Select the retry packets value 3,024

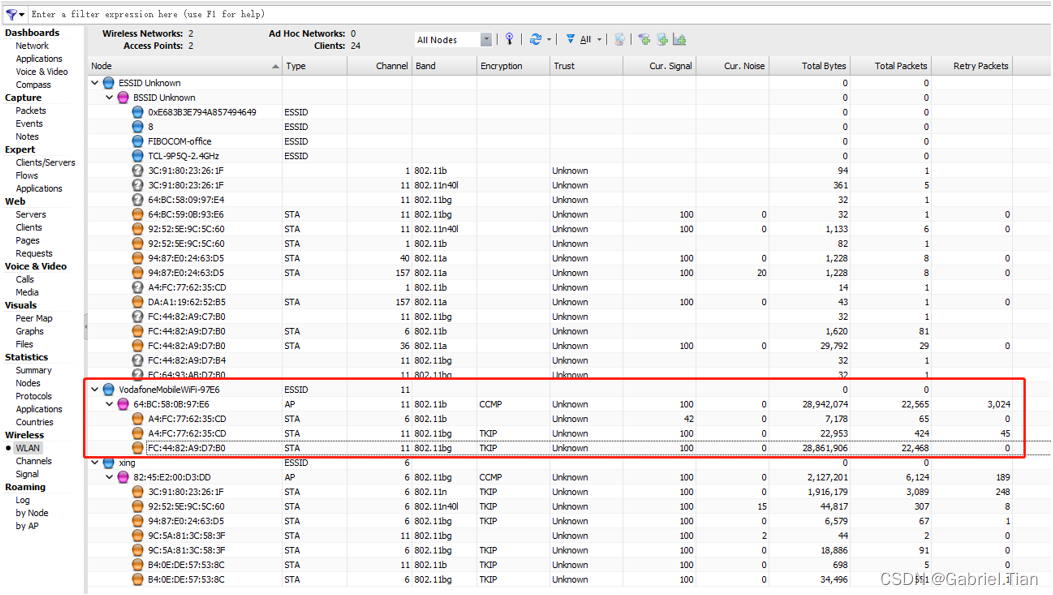(999, 404)
